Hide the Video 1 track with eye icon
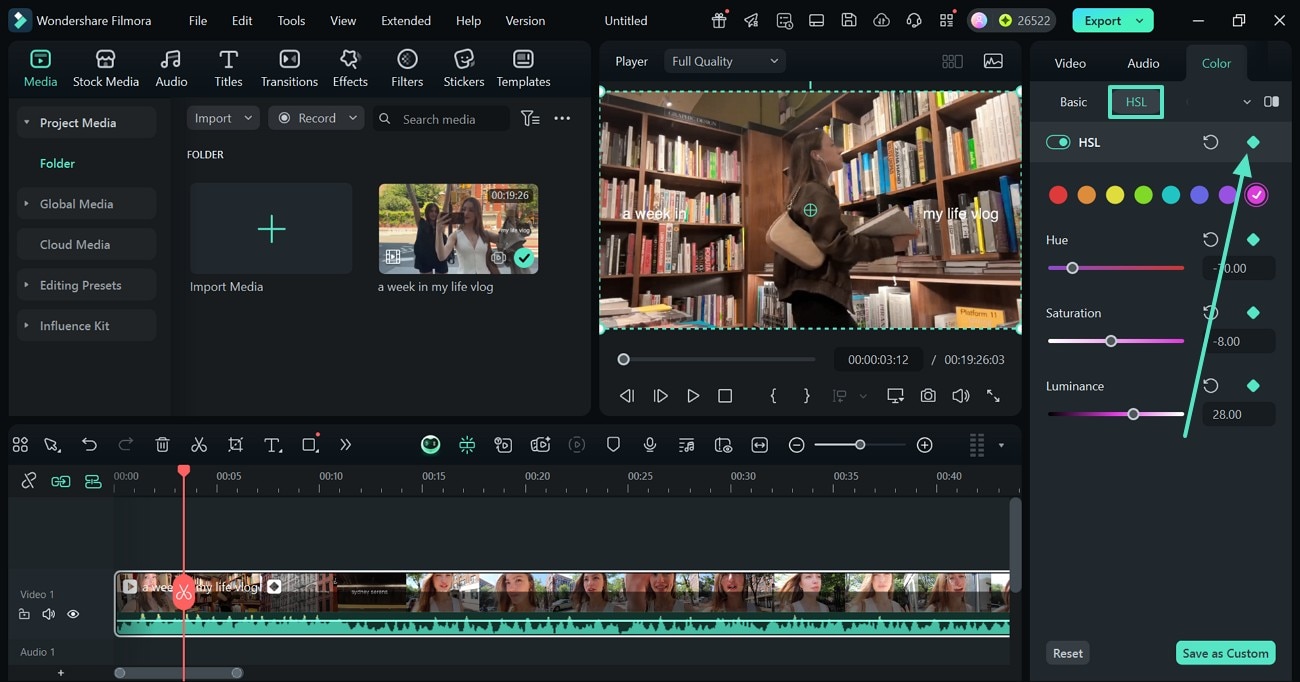 73,614
